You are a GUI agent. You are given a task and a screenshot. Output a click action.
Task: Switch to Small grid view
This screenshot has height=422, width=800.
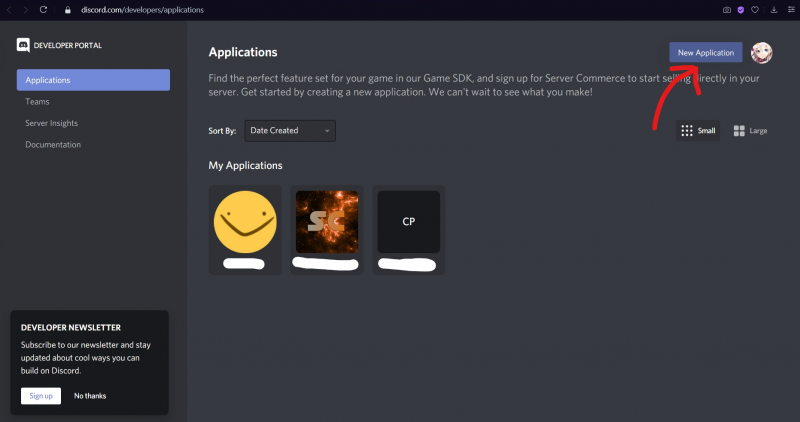[698, 131]
